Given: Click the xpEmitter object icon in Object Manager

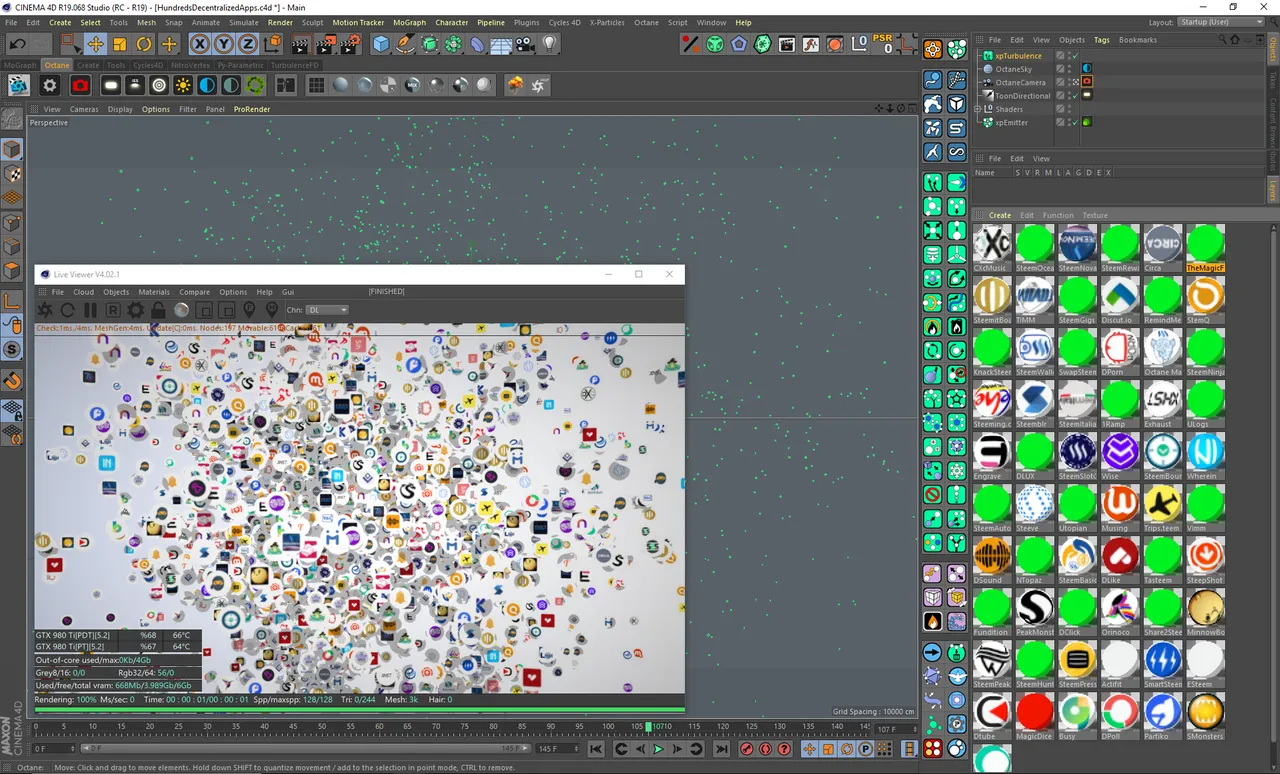Looking at the screenshot, I should pos(988,122).
